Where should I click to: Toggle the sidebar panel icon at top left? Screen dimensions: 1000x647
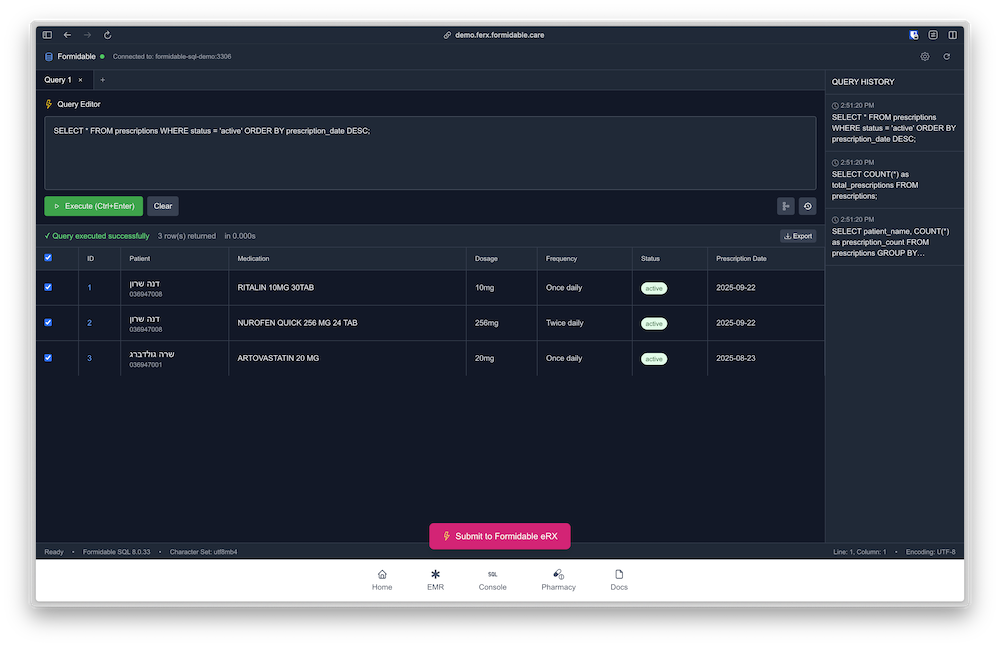click(46, 34)
